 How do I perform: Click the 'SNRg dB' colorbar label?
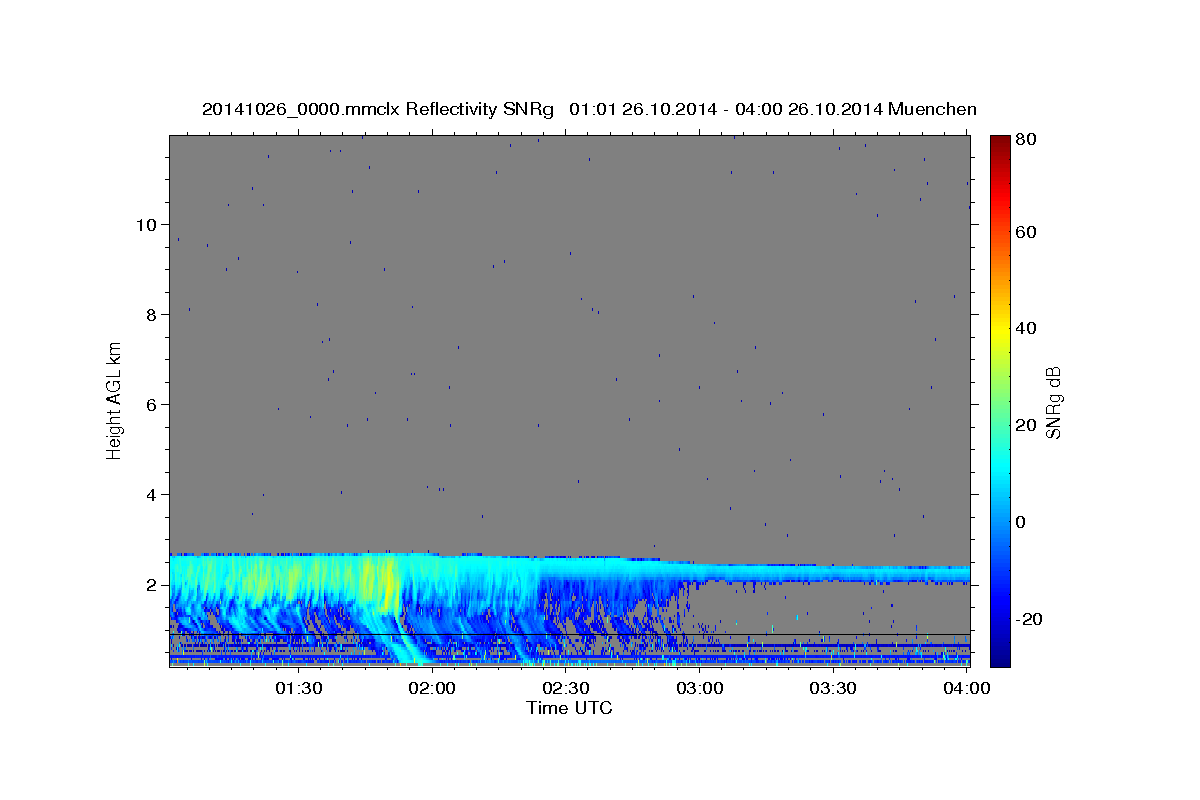(1053, 402)
